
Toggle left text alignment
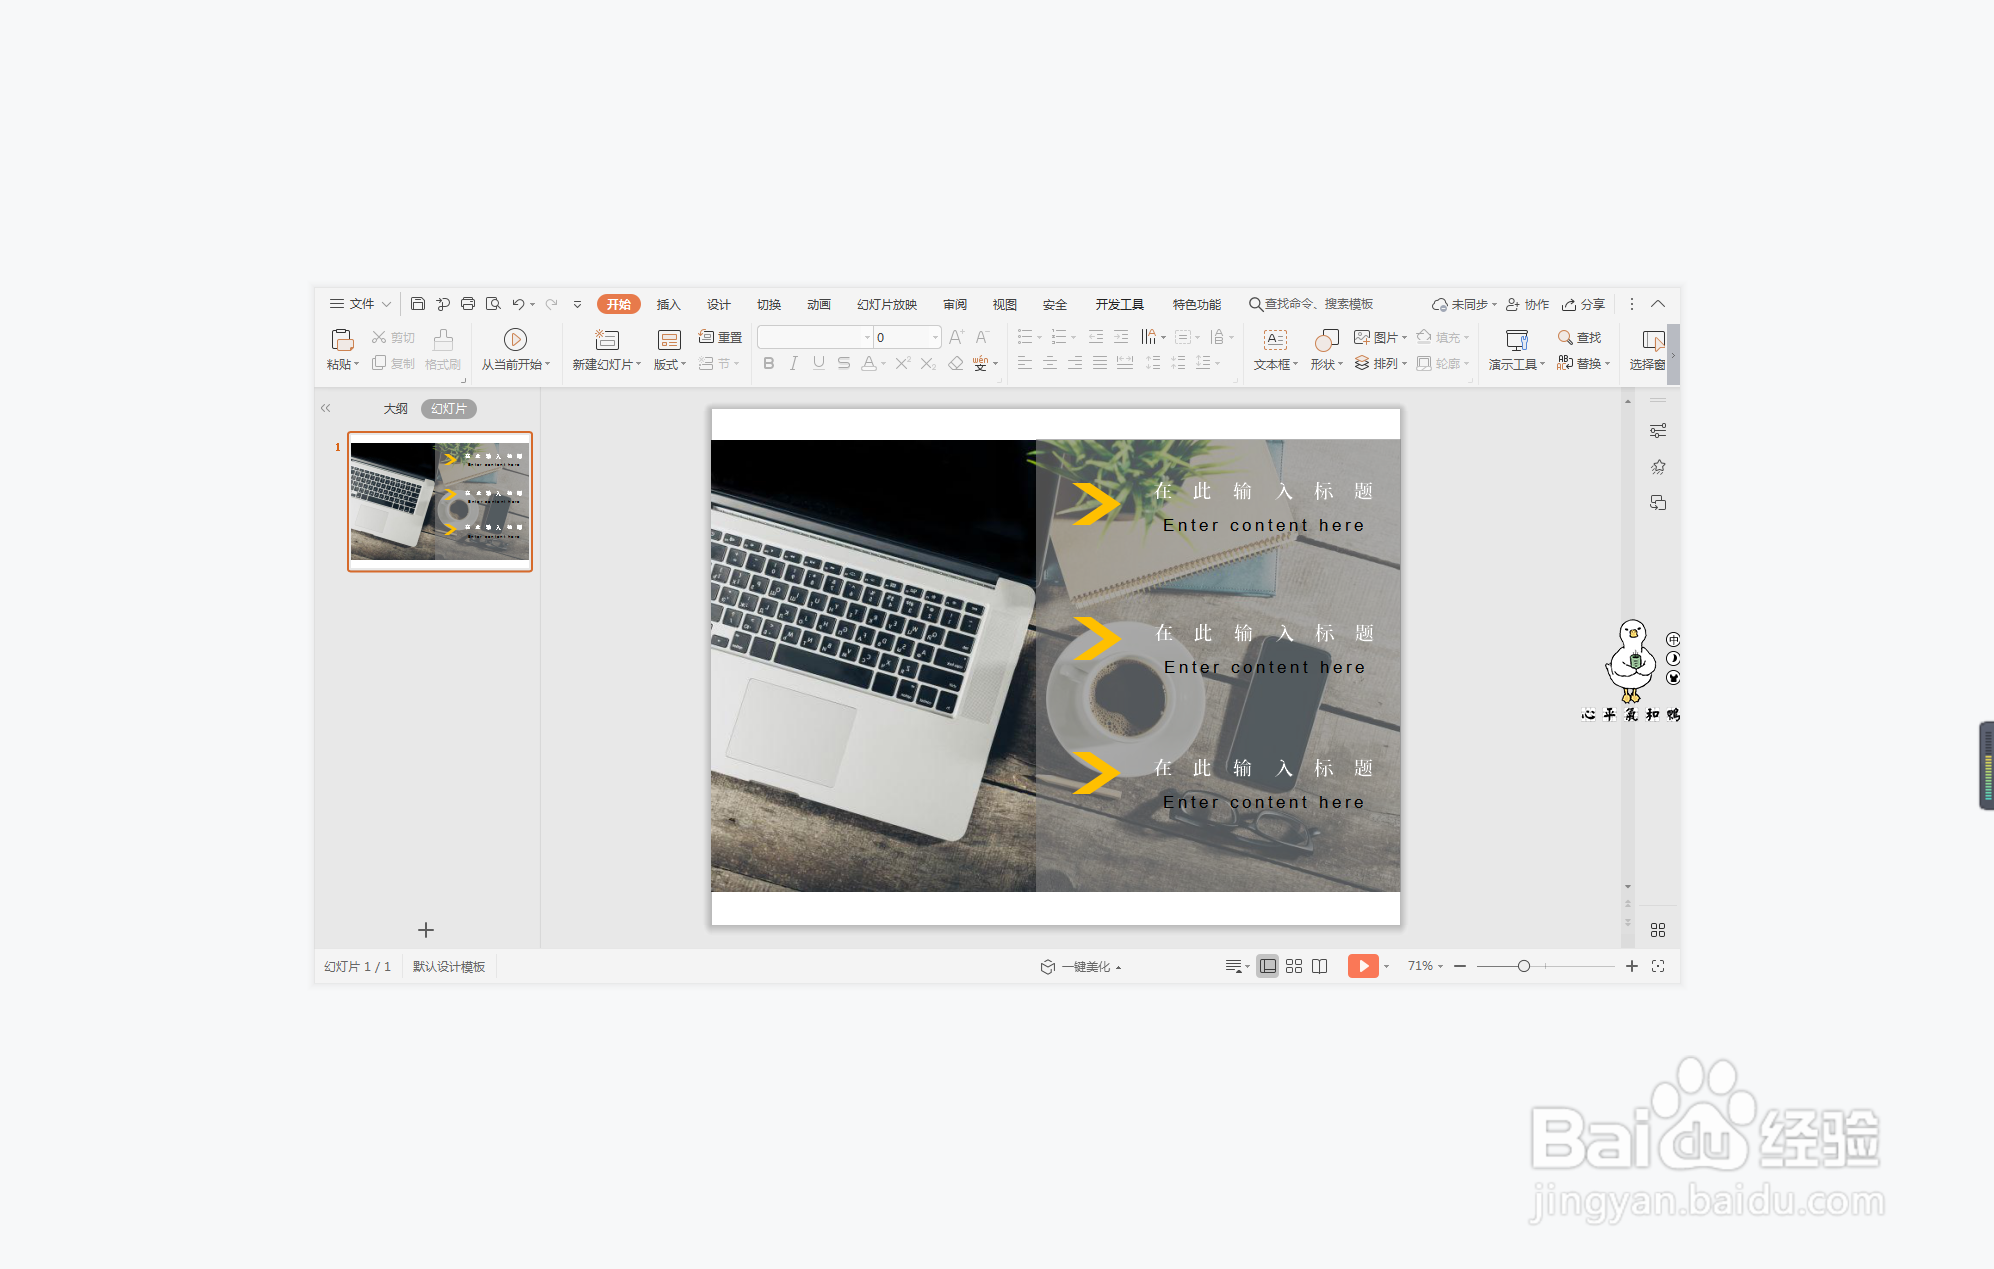point(1025,363)
